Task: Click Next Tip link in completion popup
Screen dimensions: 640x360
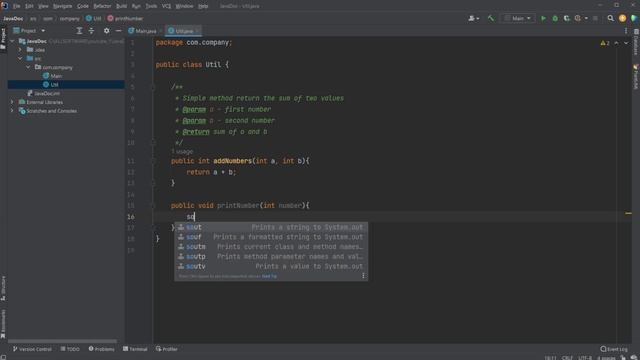Action: pos(269,276)
